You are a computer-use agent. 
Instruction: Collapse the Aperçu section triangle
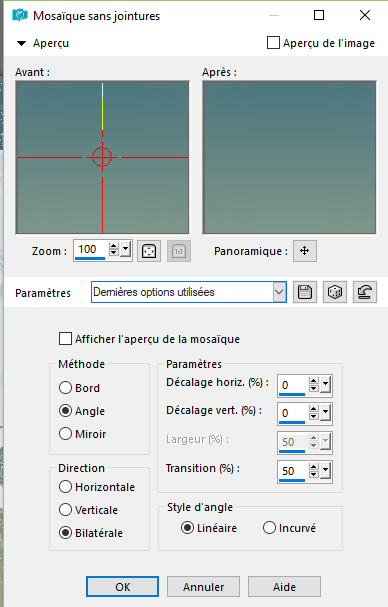coord(21,43)
